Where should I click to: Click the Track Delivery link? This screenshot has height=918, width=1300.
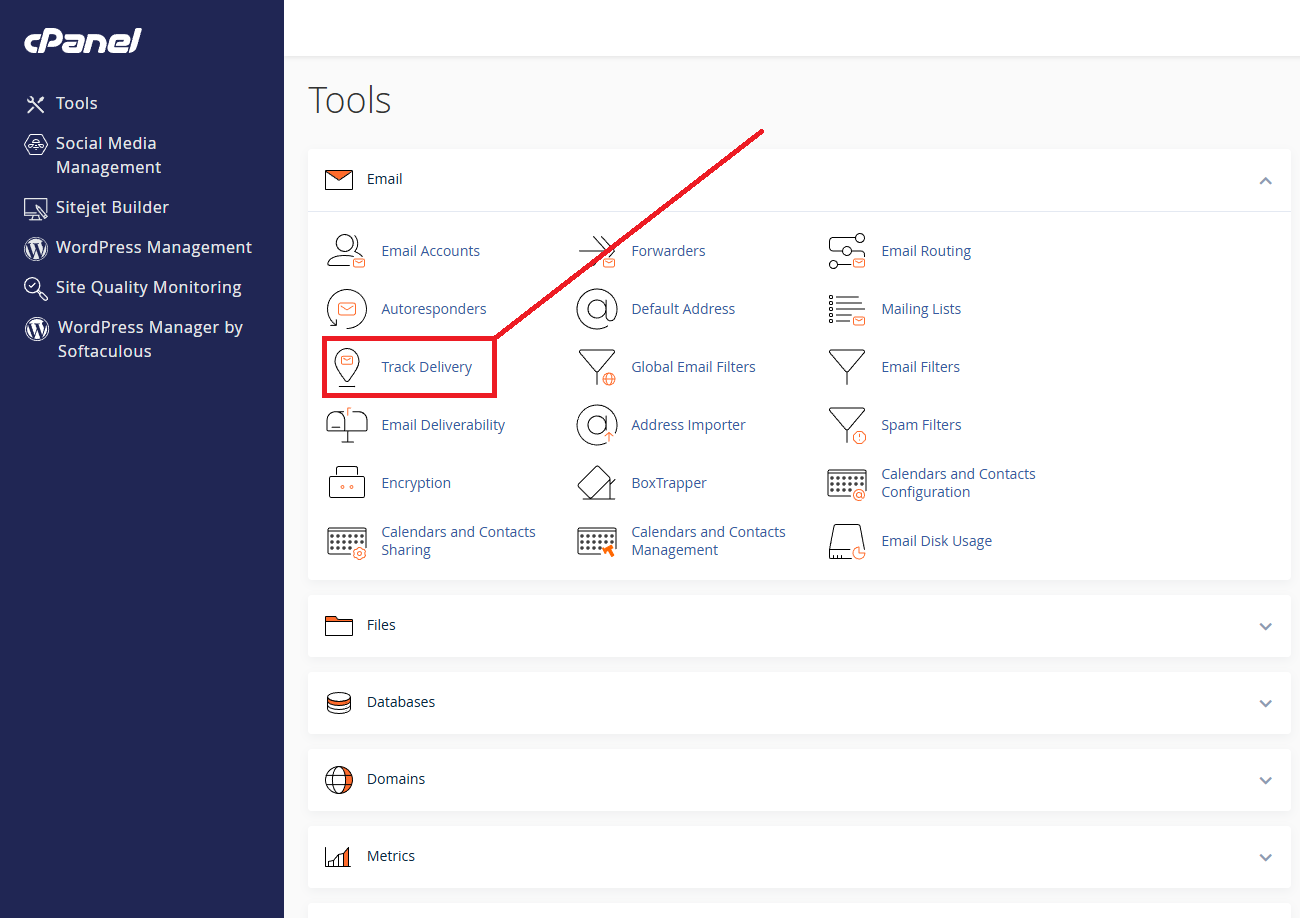tap(426, 367)
